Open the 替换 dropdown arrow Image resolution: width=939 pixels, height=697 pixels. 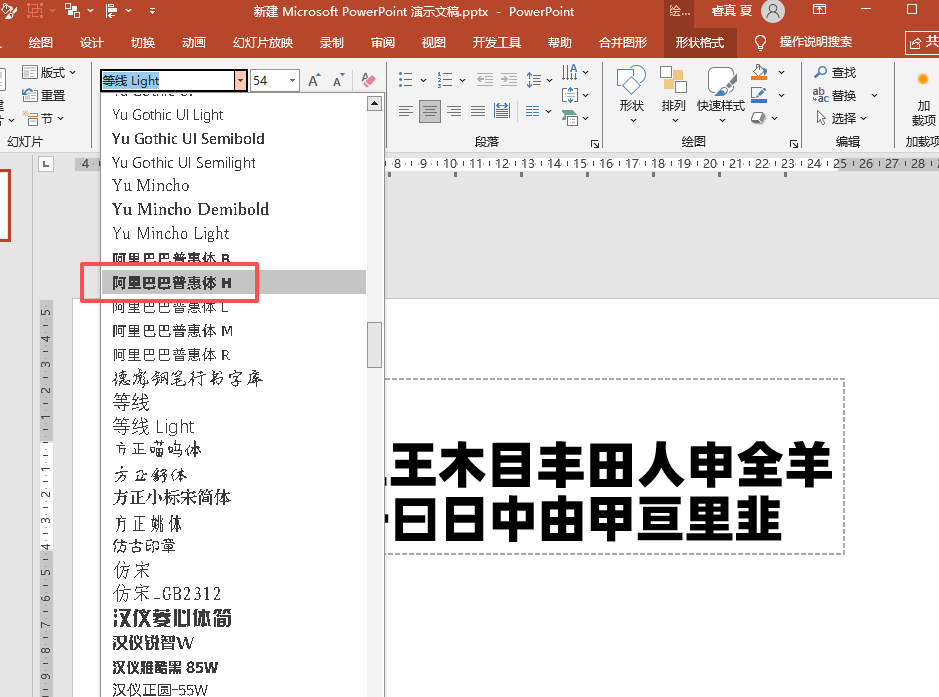point(874,95)
